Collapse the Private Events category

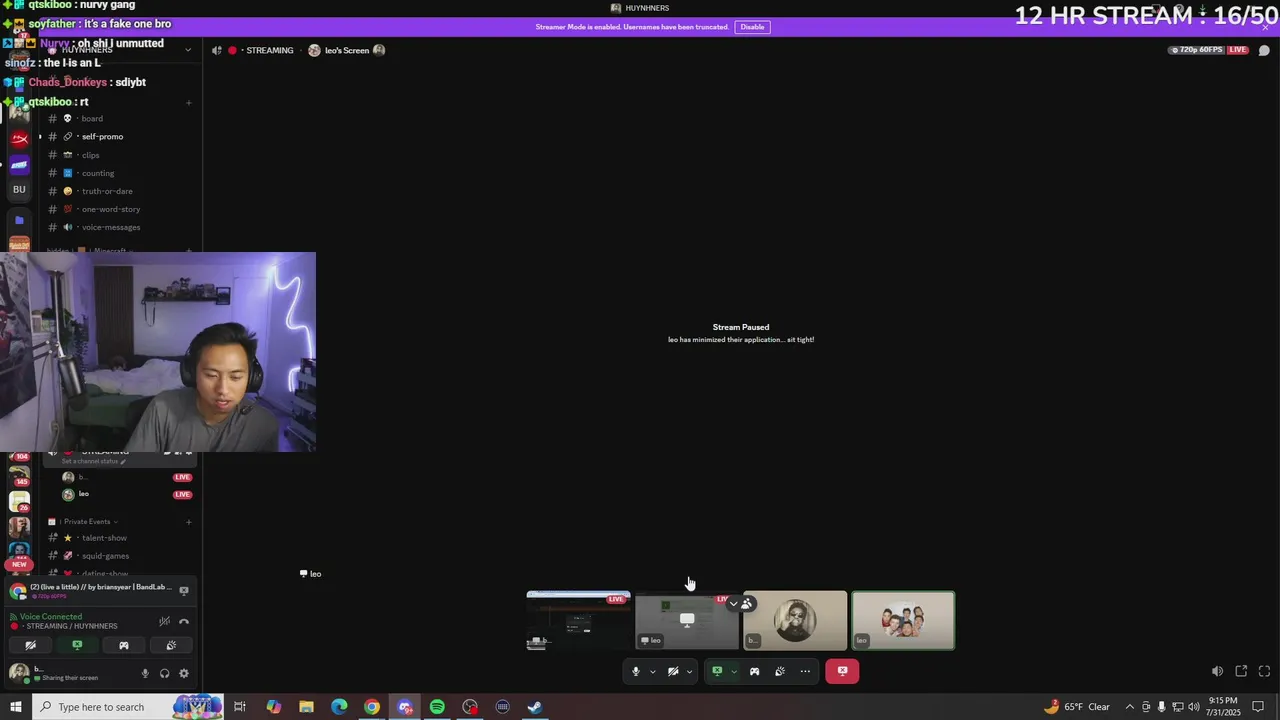(88, 521)
